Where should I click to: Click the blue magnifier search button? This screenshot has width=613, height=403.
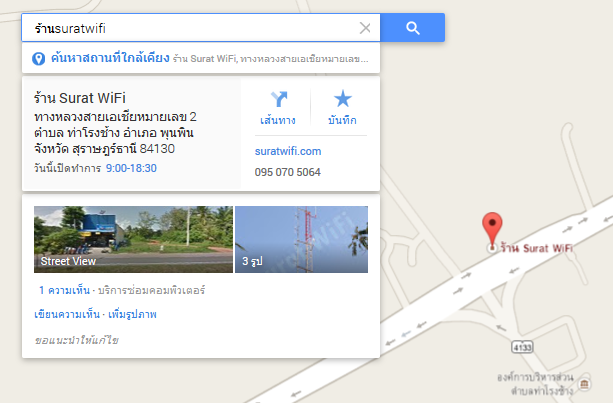[412, 28]
